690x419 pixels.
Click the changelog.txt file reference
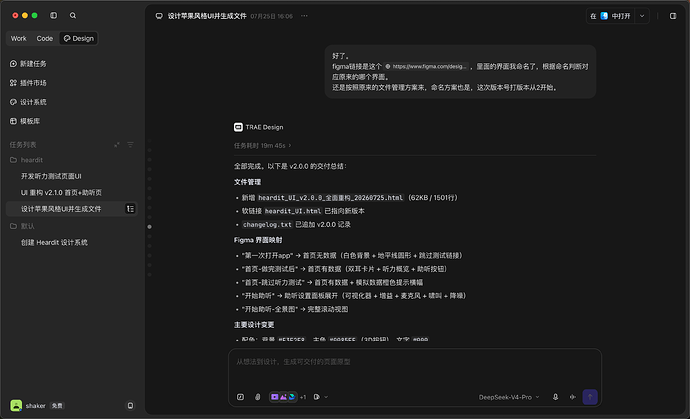point(267,224)
